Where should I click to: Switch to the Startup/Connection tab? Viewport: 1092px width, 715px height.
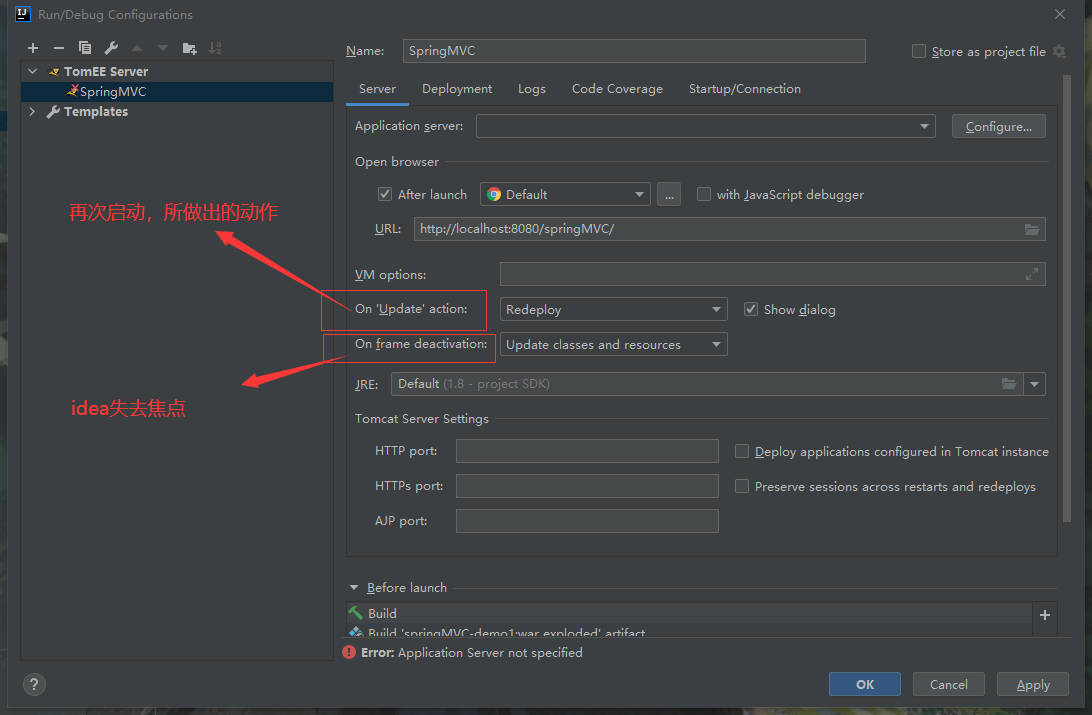click(744, 89)
